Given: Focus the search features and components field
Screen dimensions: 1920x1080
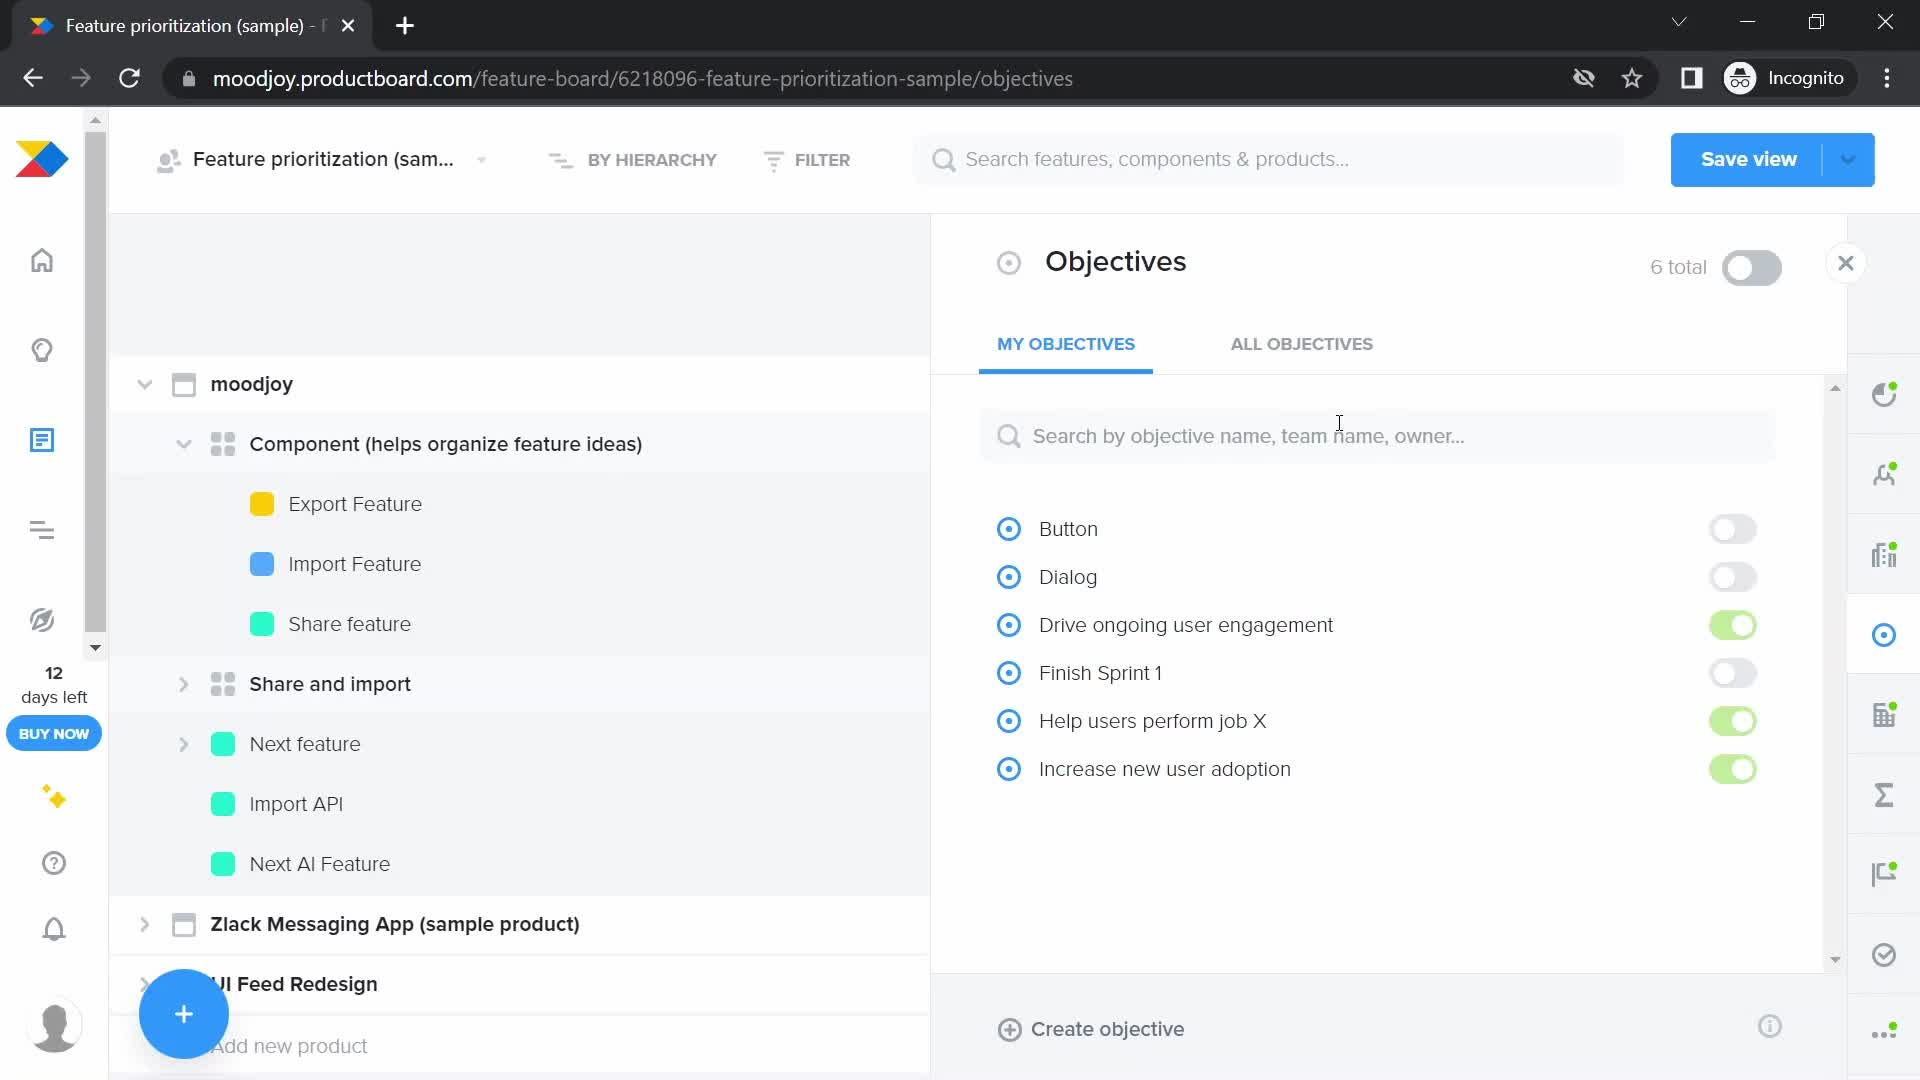Looking at the screenshot, I should 1268,160.
